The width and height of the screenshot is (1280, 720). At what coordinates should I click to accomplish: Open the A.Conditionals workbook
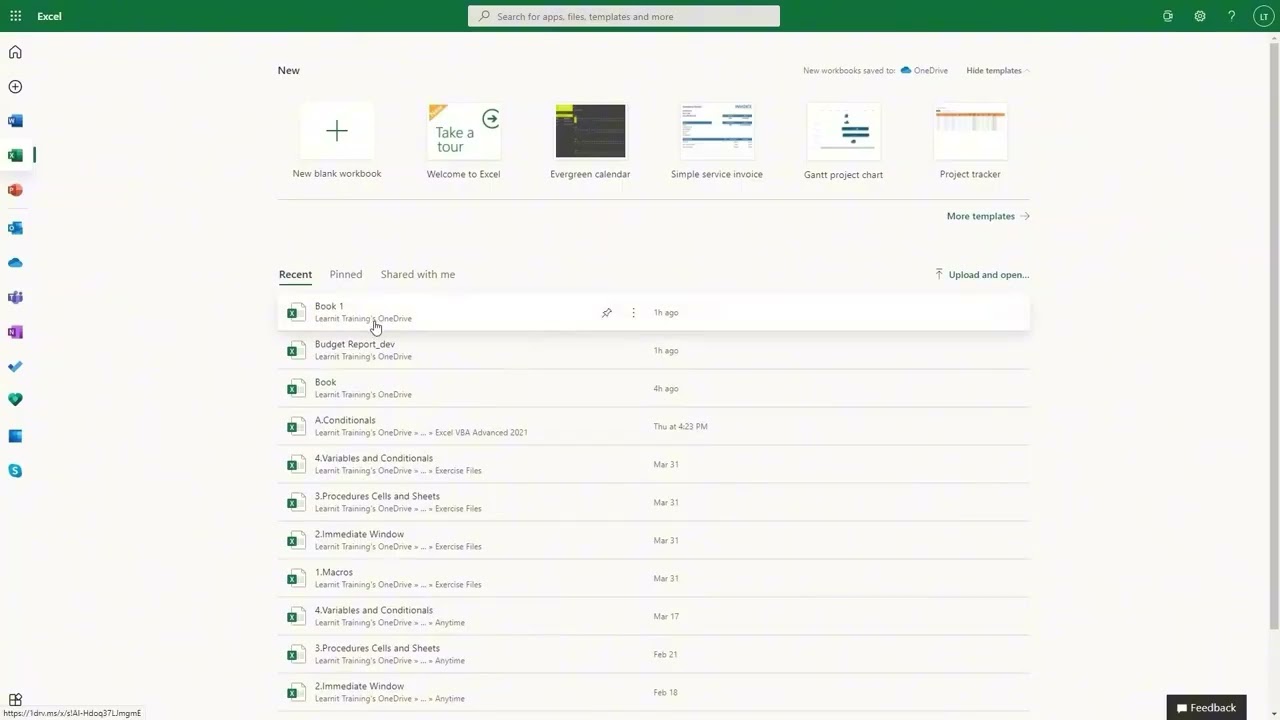coord(654,427)
